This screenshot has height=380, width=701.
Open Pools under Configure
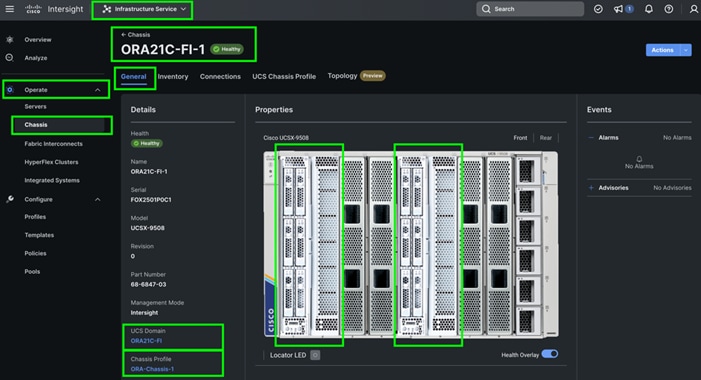coord(32,272)
